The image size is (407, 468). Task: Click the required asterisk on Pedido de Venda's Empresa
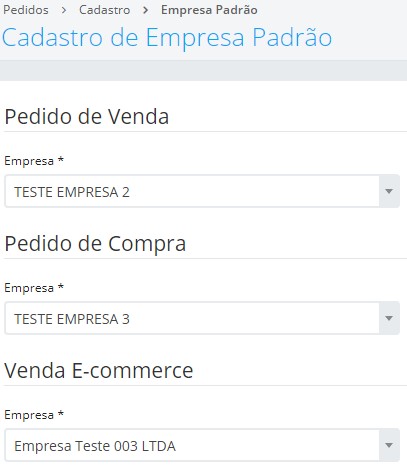[x=61, y=160]
